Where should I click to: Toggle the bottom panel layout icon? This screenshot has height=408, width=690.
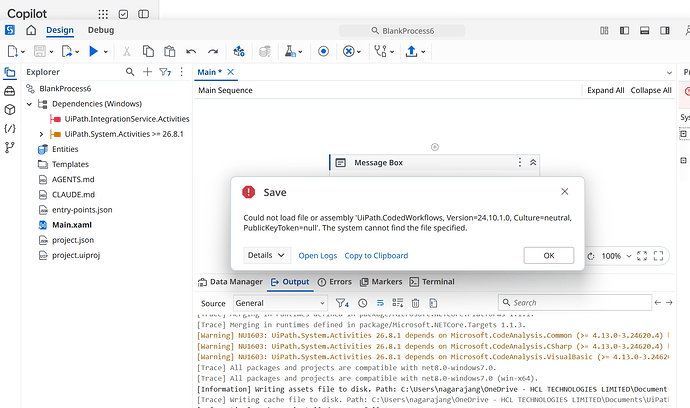point(645,30)
